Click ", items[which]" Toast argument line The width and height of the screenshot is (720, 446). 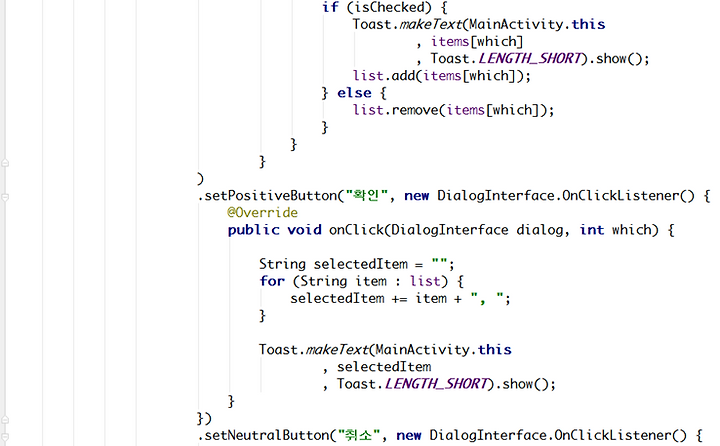pyautogui.click(x=469, y=42)
